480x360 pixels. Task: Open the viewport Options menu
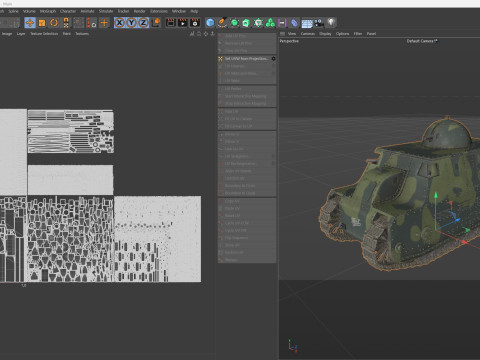click(x=342, y=34)
